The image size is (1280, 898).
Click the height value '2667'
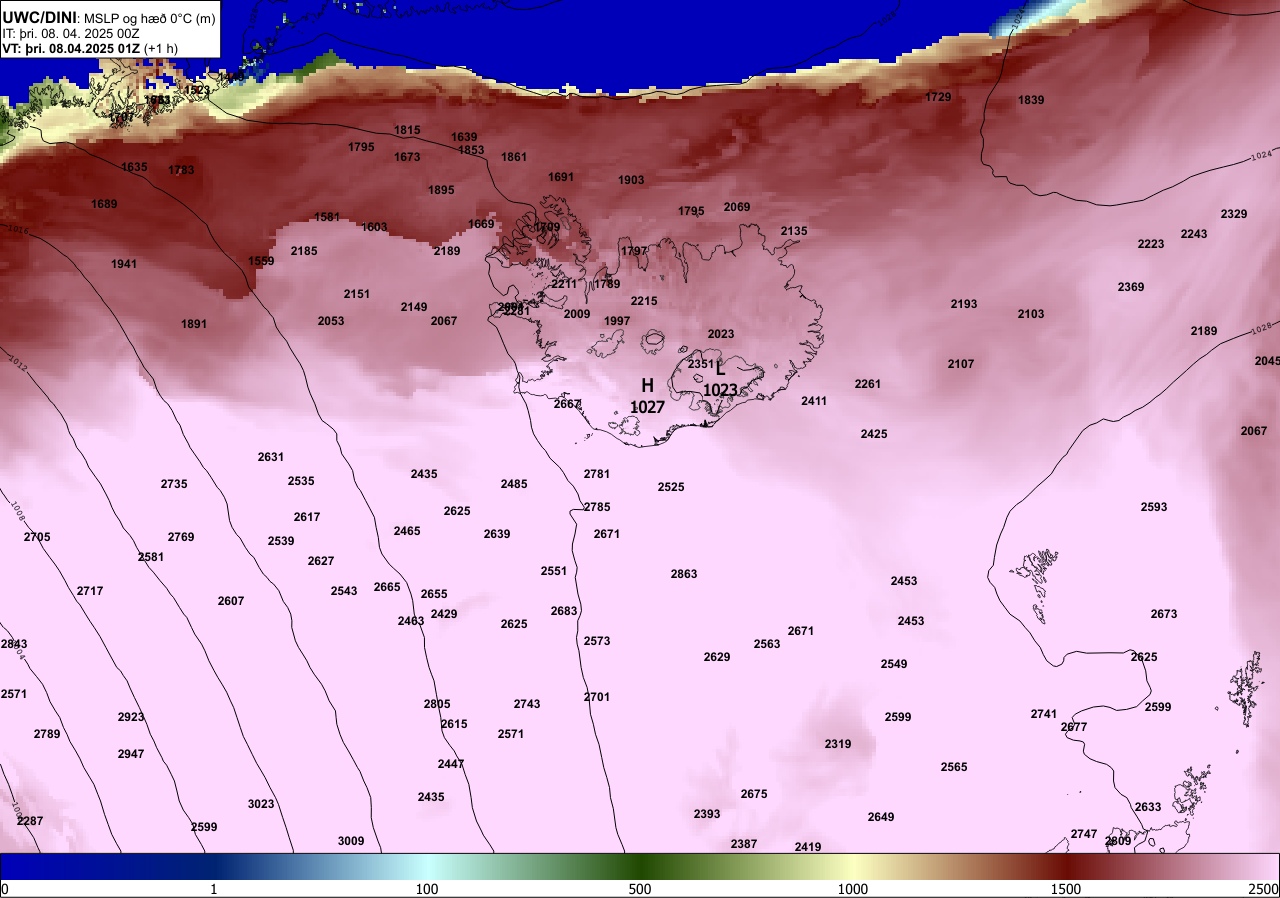(567, 404)
